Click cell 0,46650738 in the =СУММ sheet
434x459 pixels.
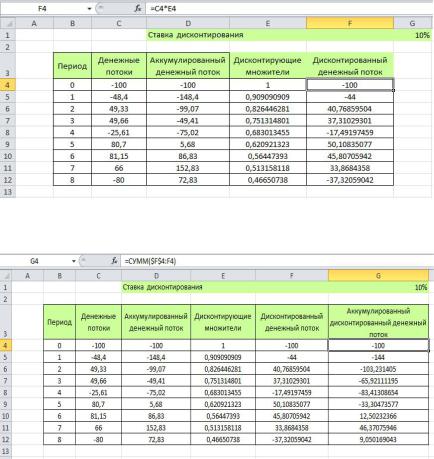[x=223, y=439]
